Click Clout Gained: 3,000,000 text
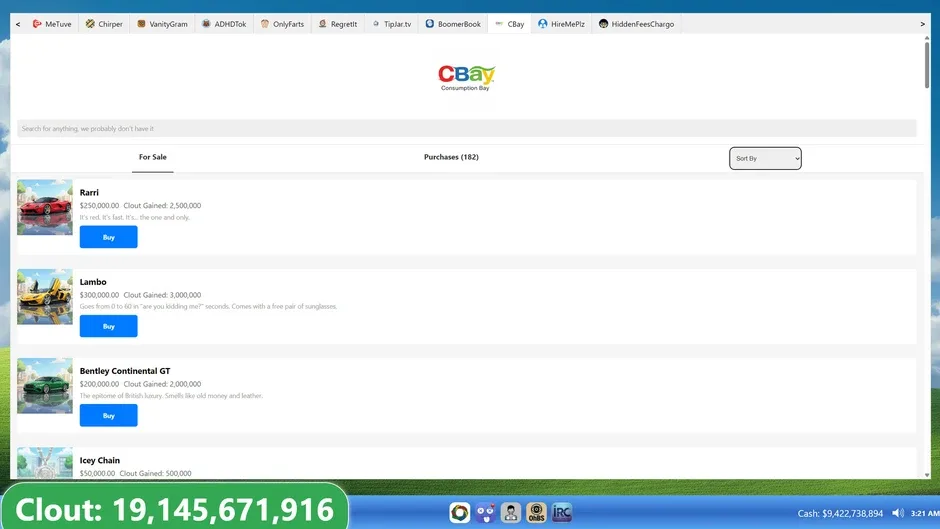This screenshot has width=940, height=529. 162,295
